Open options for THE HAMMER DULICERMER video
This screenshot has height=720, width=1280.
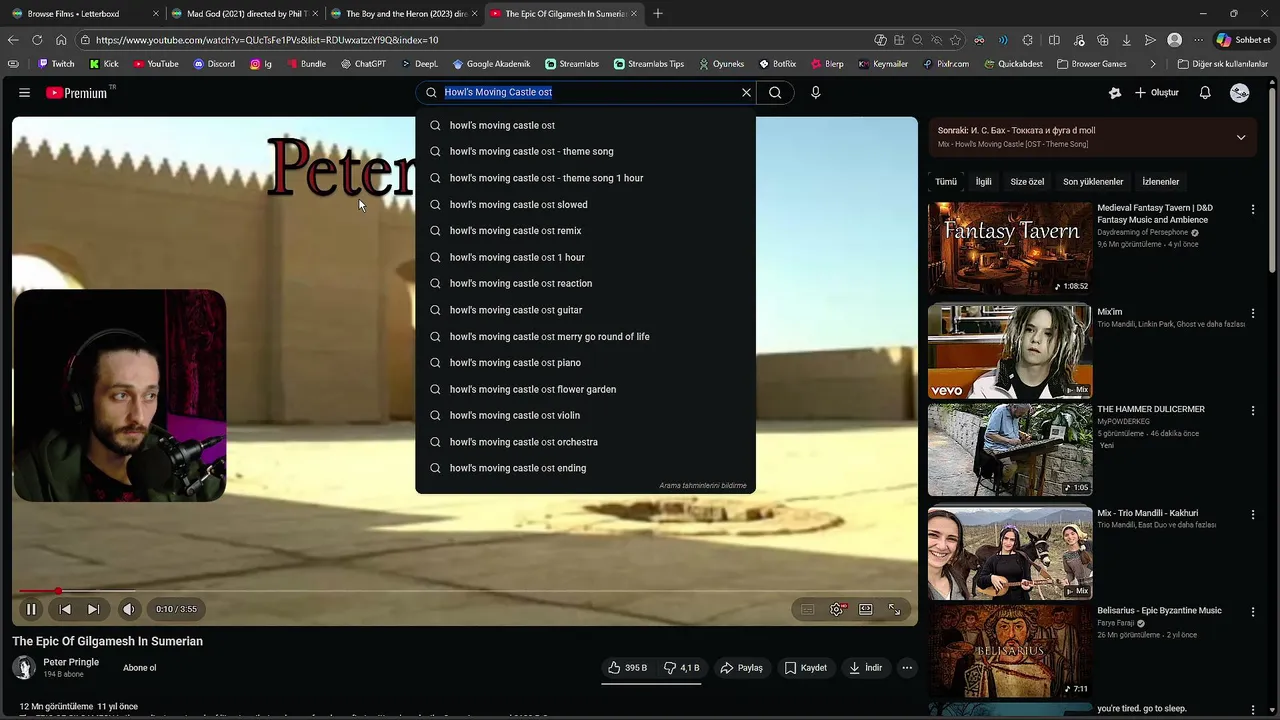coord(1253,410)
